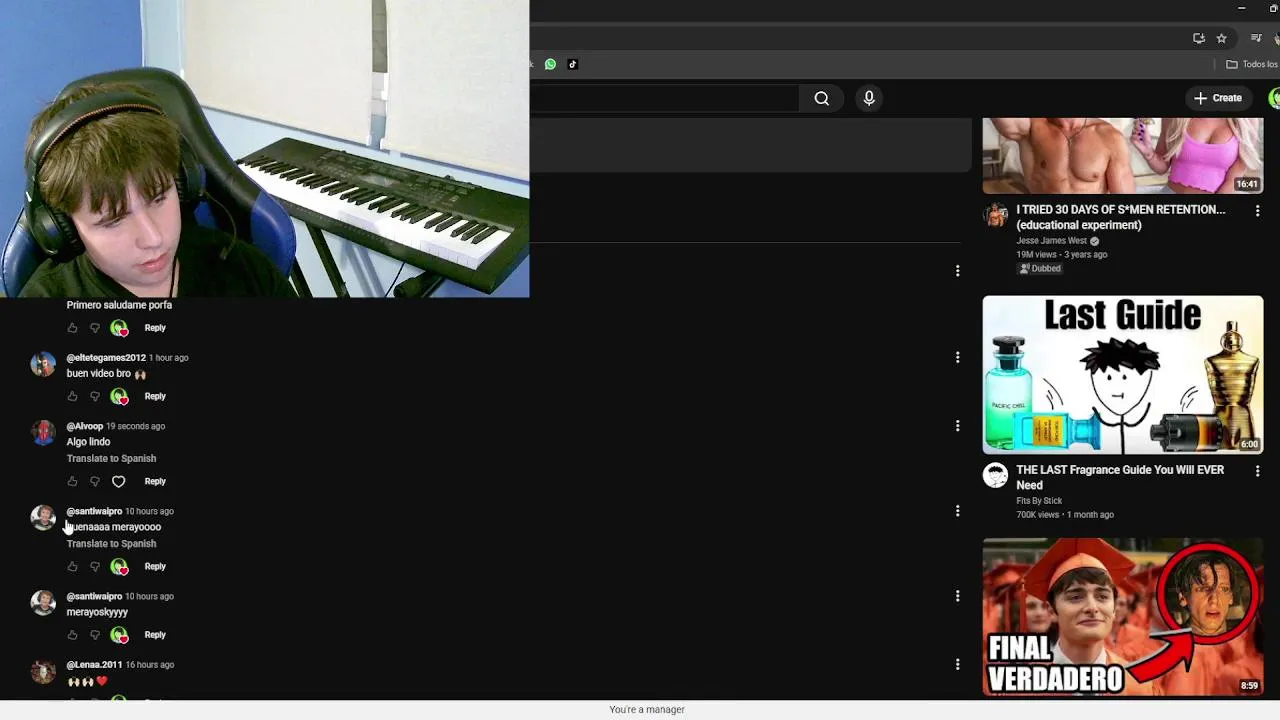Dislike the 'buenaaaa merayoooo' comment
This screenshot has width=1280, height=720.
coord(95,566)
